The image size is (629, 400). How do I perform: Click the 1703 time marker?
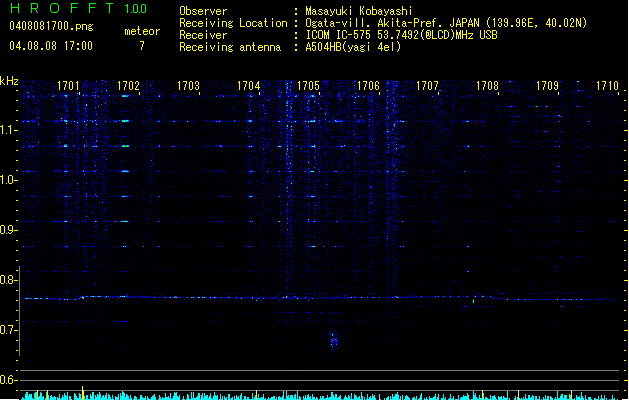188,86
